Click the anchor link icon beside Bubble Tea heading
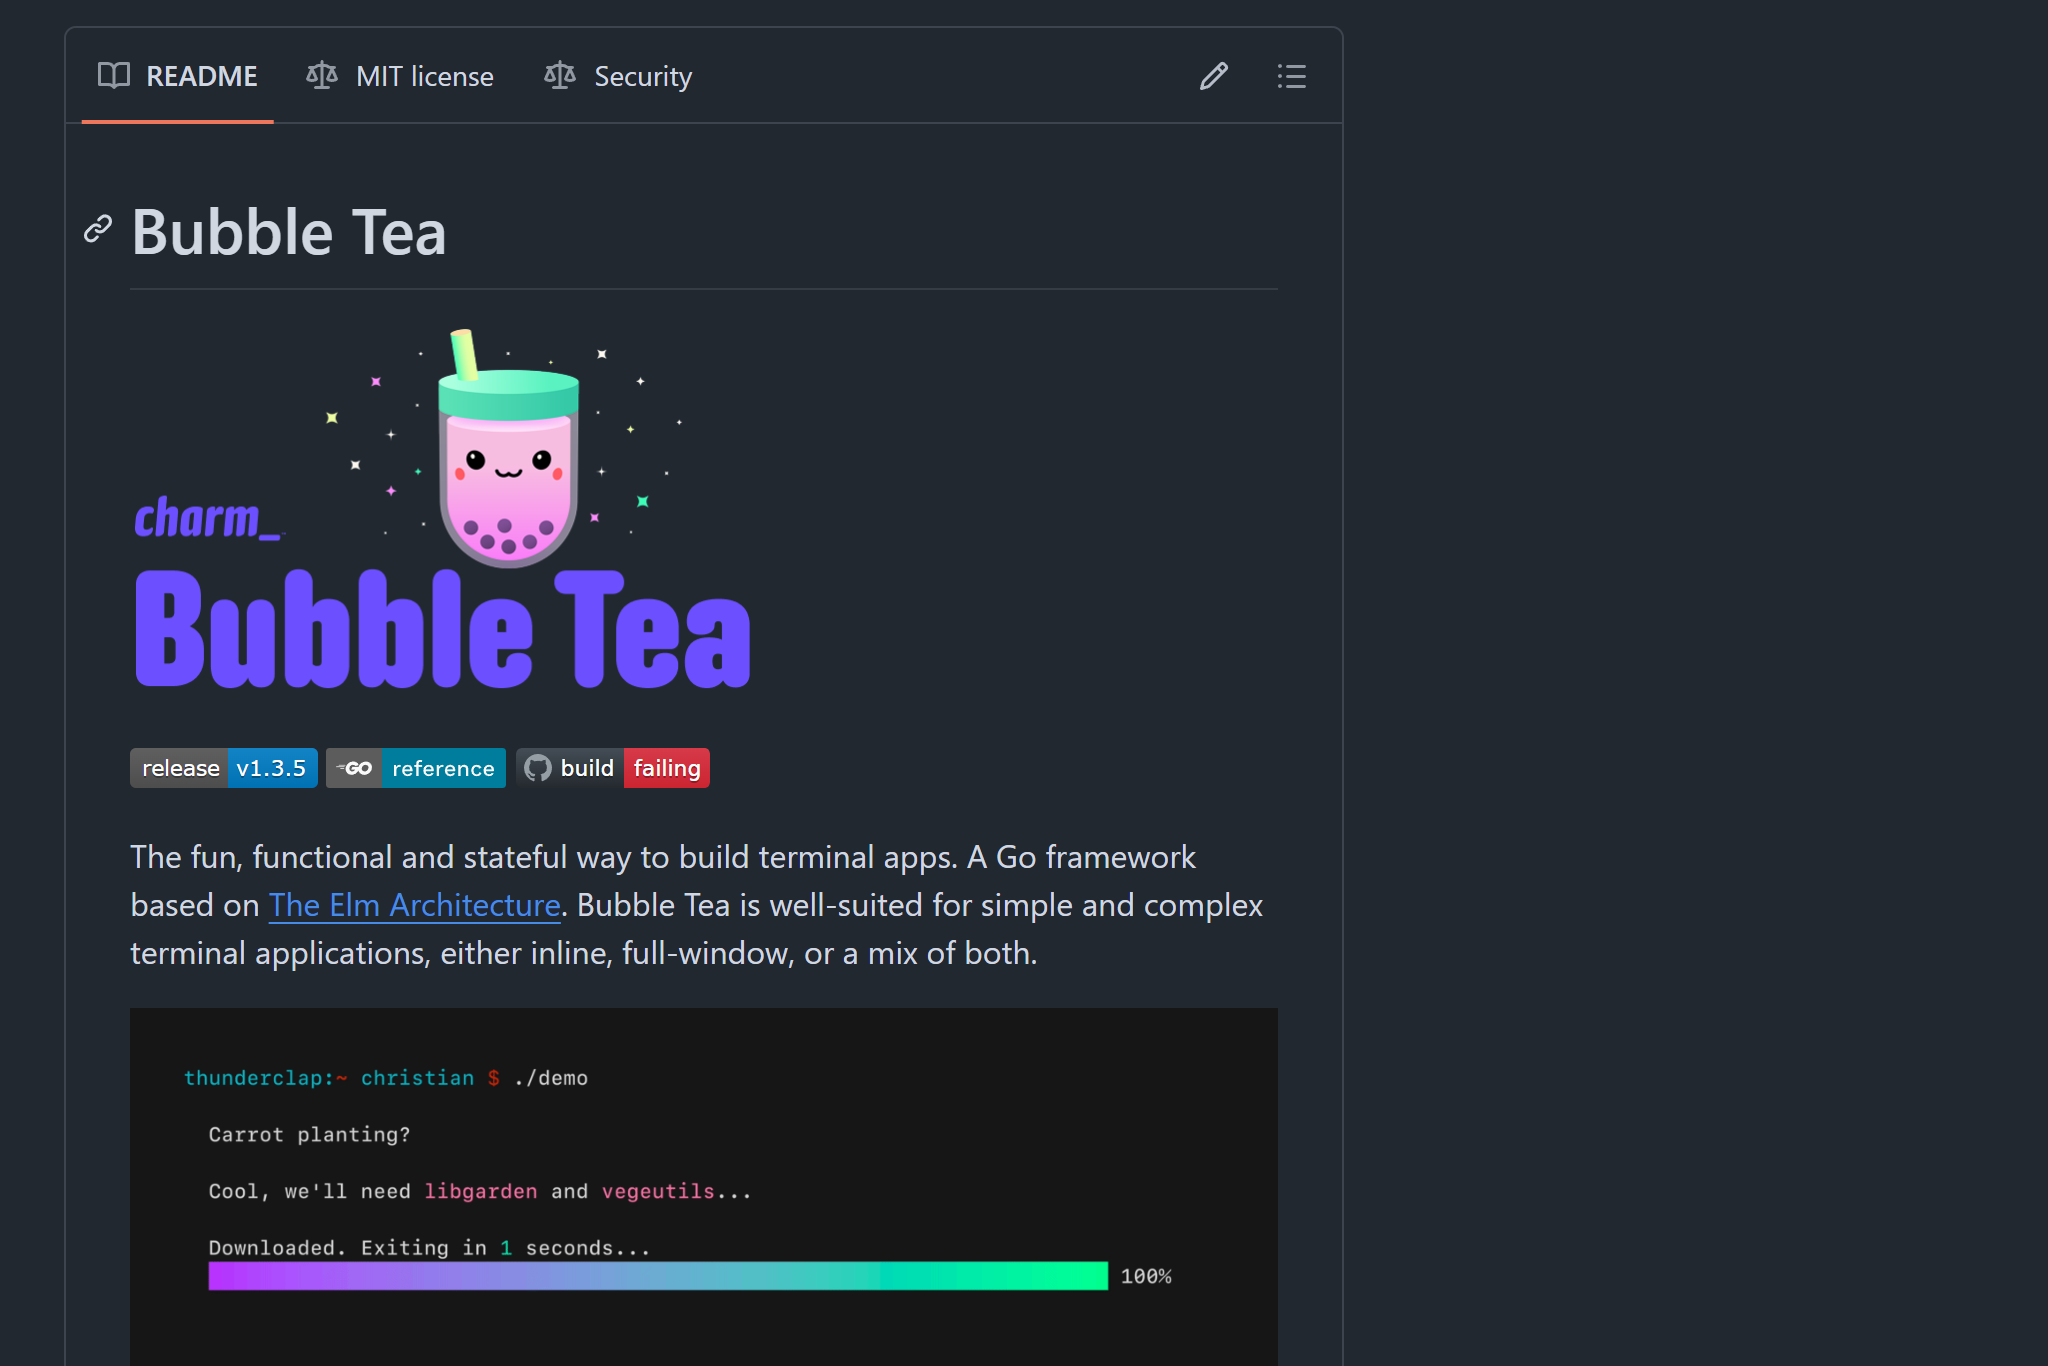2048x1366 pixels. [98, 229]
